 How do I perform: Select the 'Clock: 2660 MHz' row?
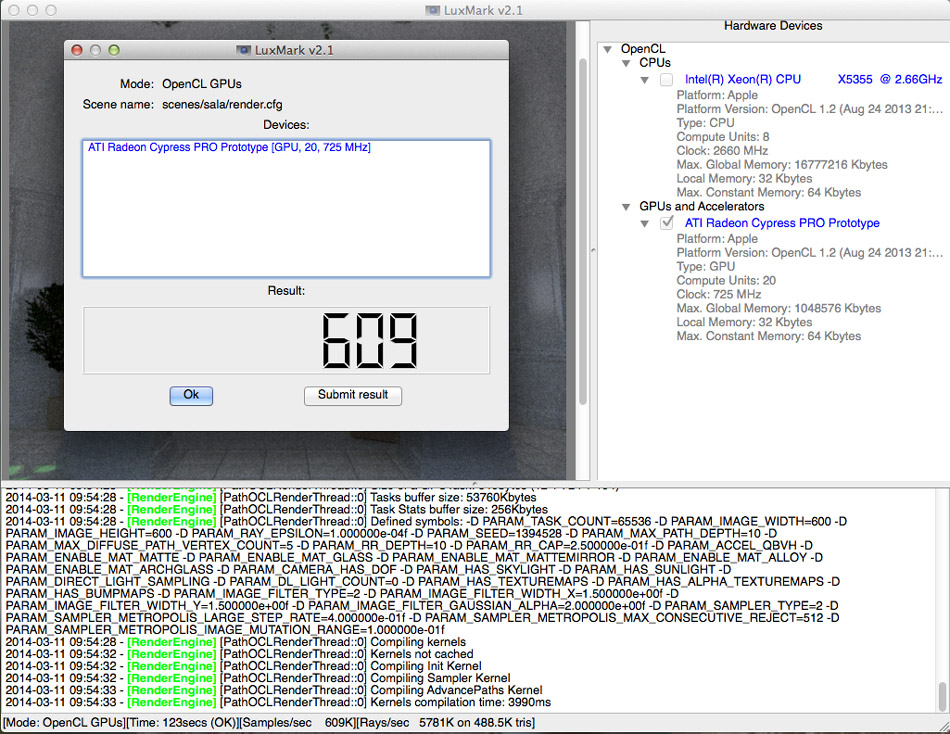pyautogui.click(x=722, y=151)
